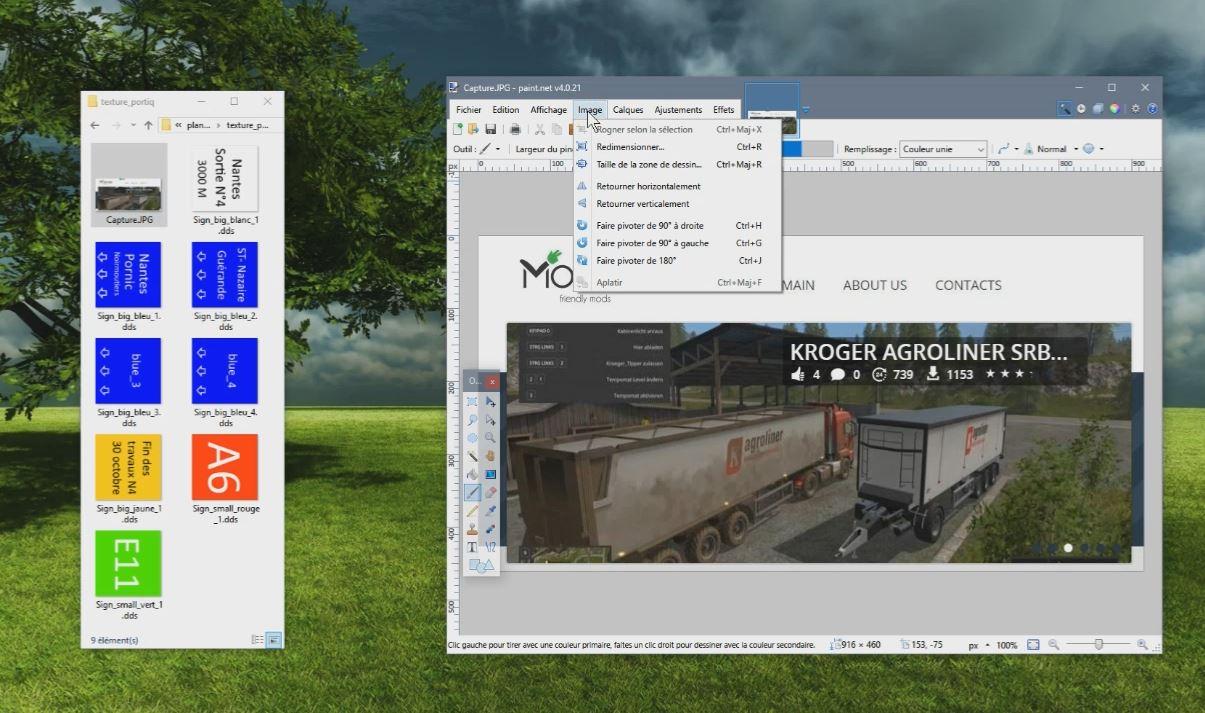1205x713 pixels.
Task: Select the Shapes tool
Action: 481,566
